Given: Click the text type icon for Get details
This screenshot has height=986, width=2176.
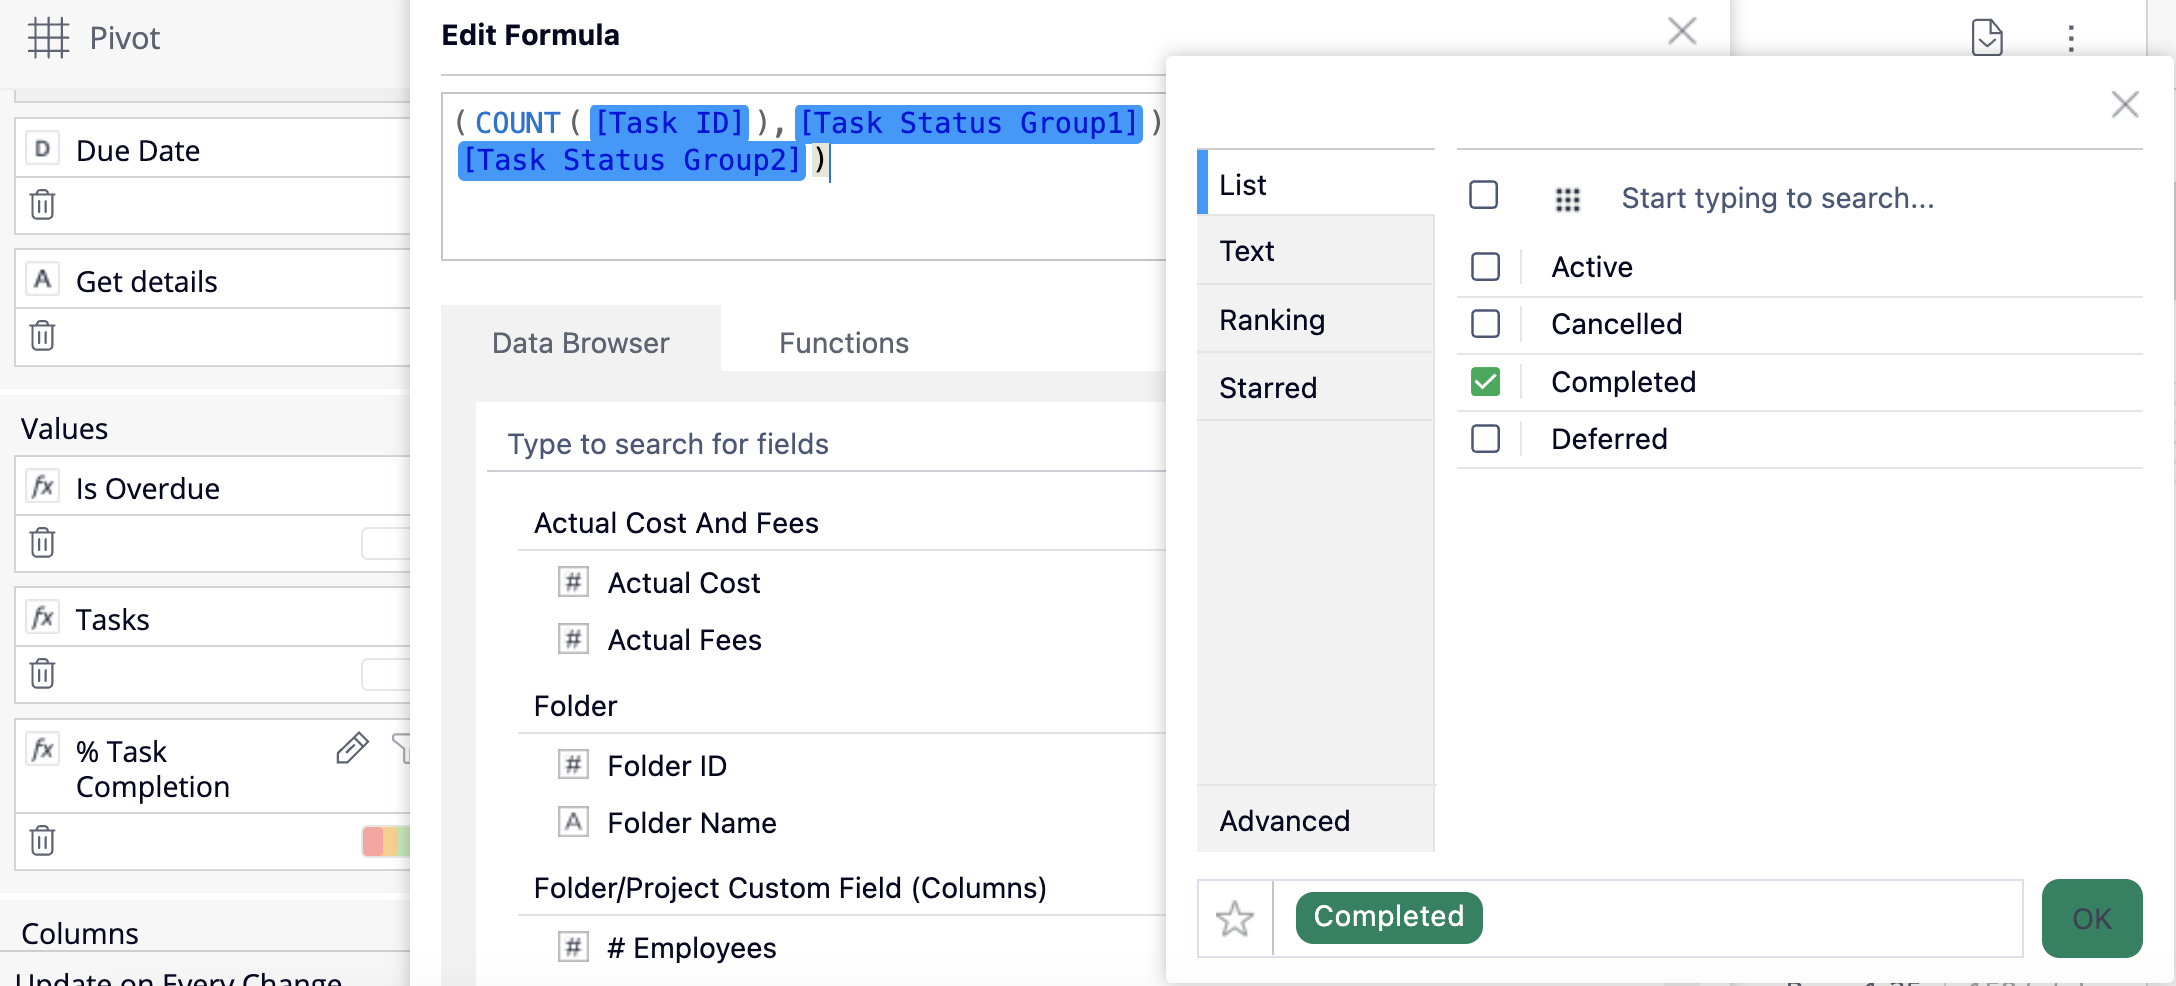Looking at the screenshot, I should (42, 280).
